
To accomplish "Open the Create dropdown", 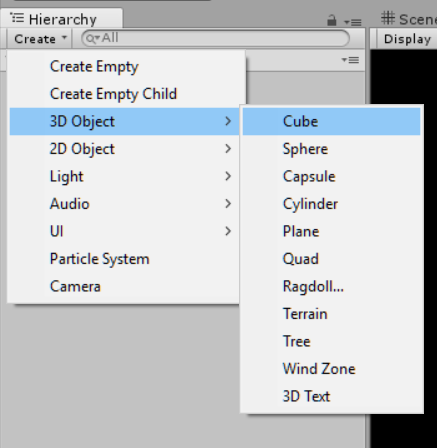I will 40,39.
